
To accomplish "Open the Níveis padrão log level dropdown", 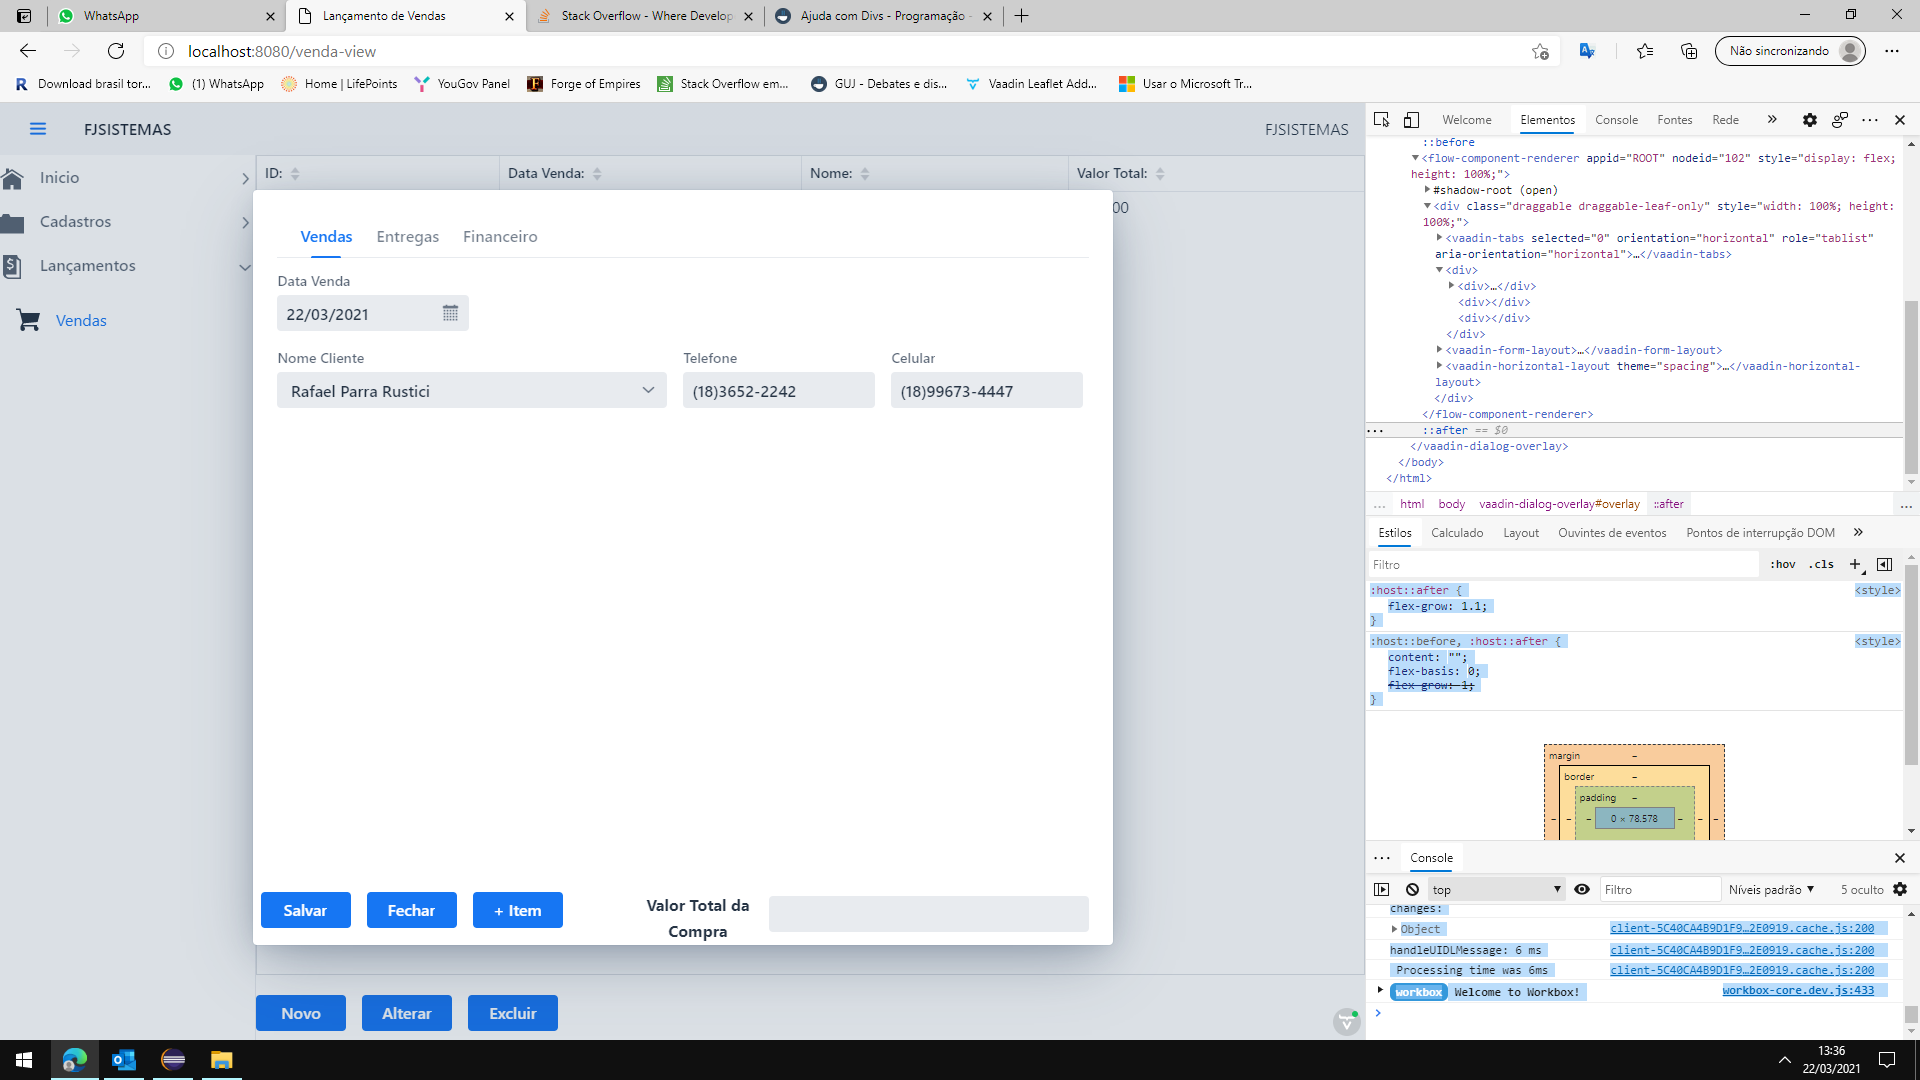I will point(1771,889).
